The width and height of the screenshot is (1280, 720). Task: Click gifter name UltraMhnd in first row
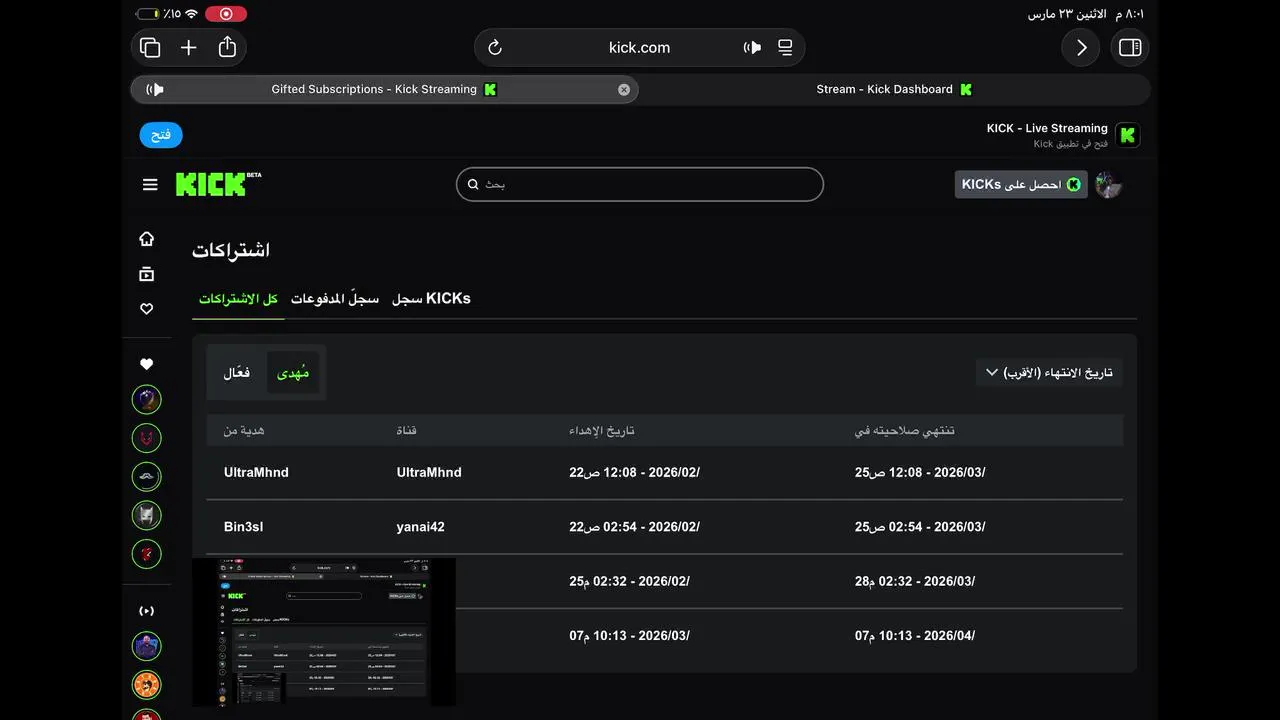point(256,472)
